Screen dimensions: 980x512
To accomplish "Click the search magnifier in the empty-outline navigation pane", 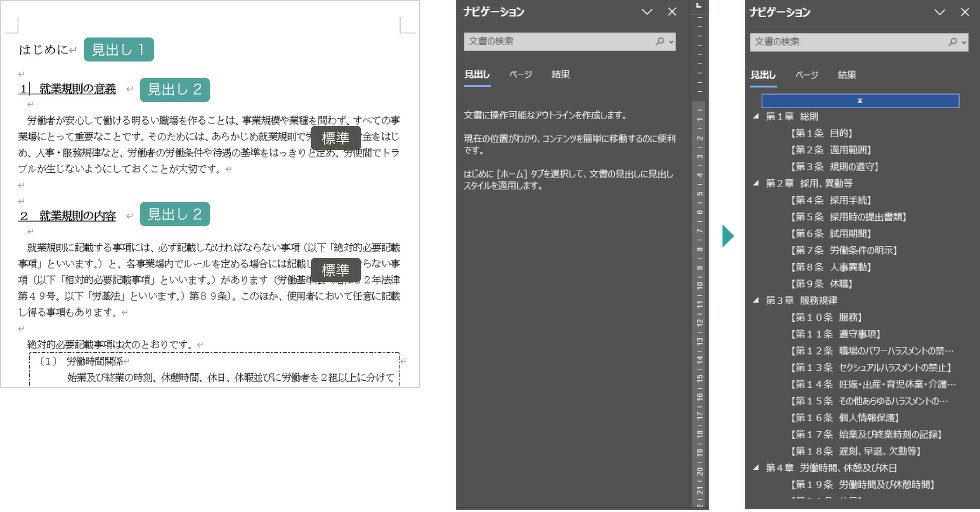I will (x=660, y=42).
